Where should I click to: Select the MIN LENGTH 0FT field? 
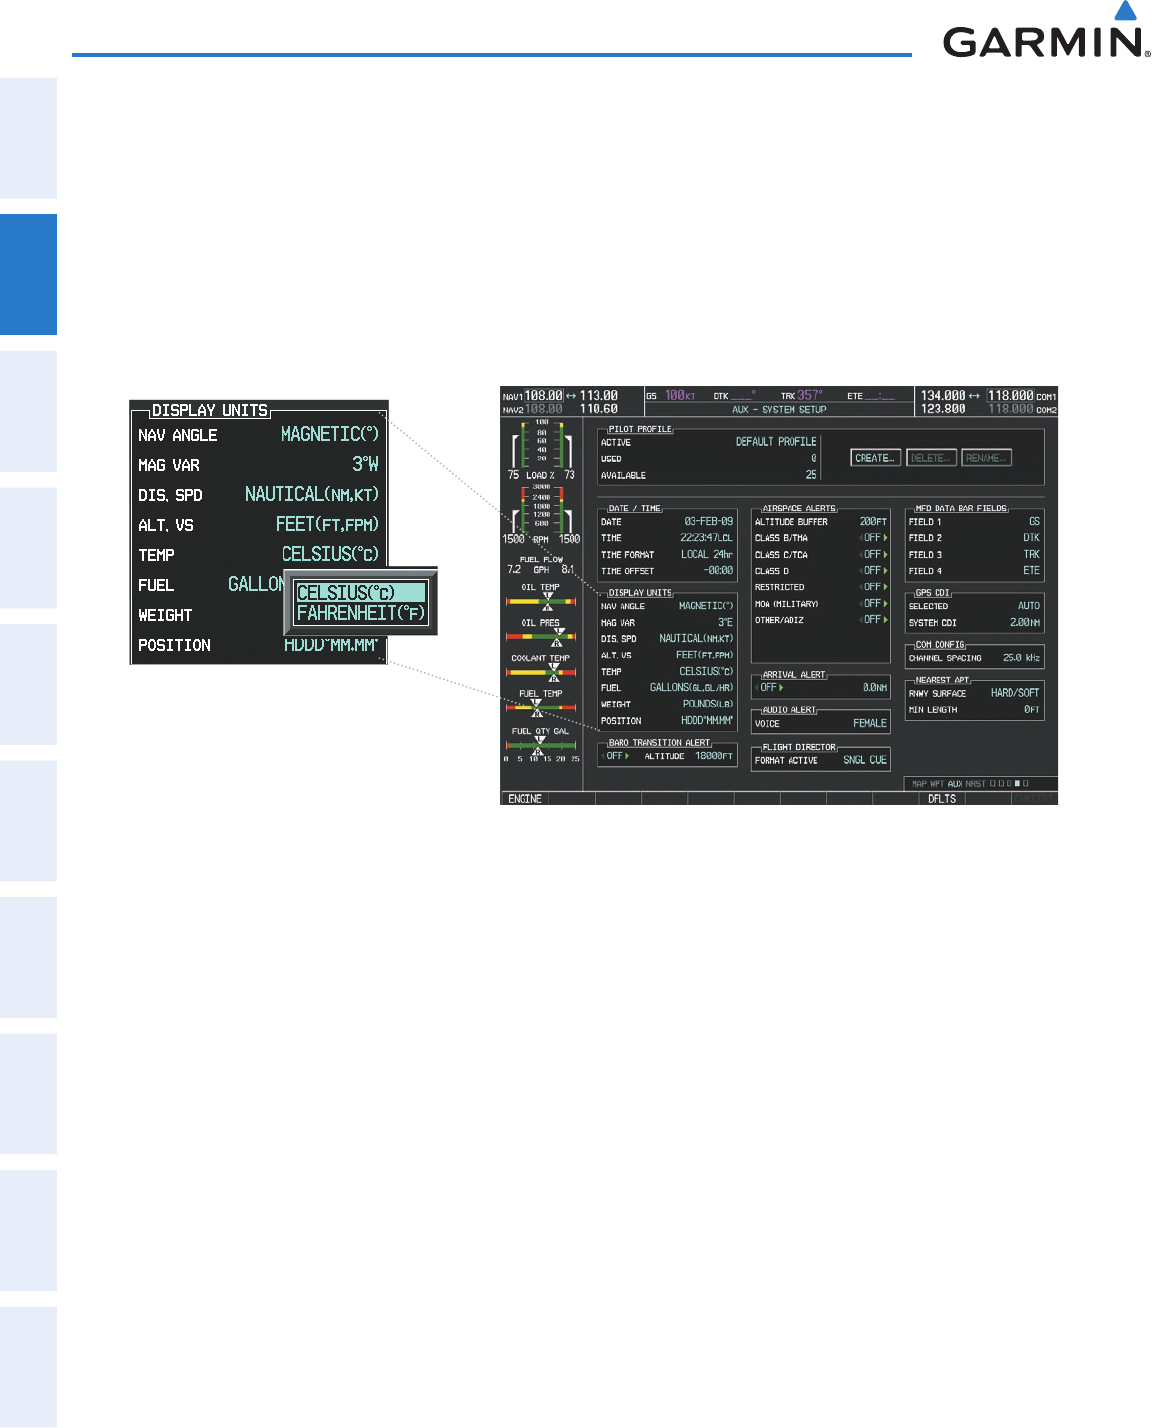tap(1031, 710)
